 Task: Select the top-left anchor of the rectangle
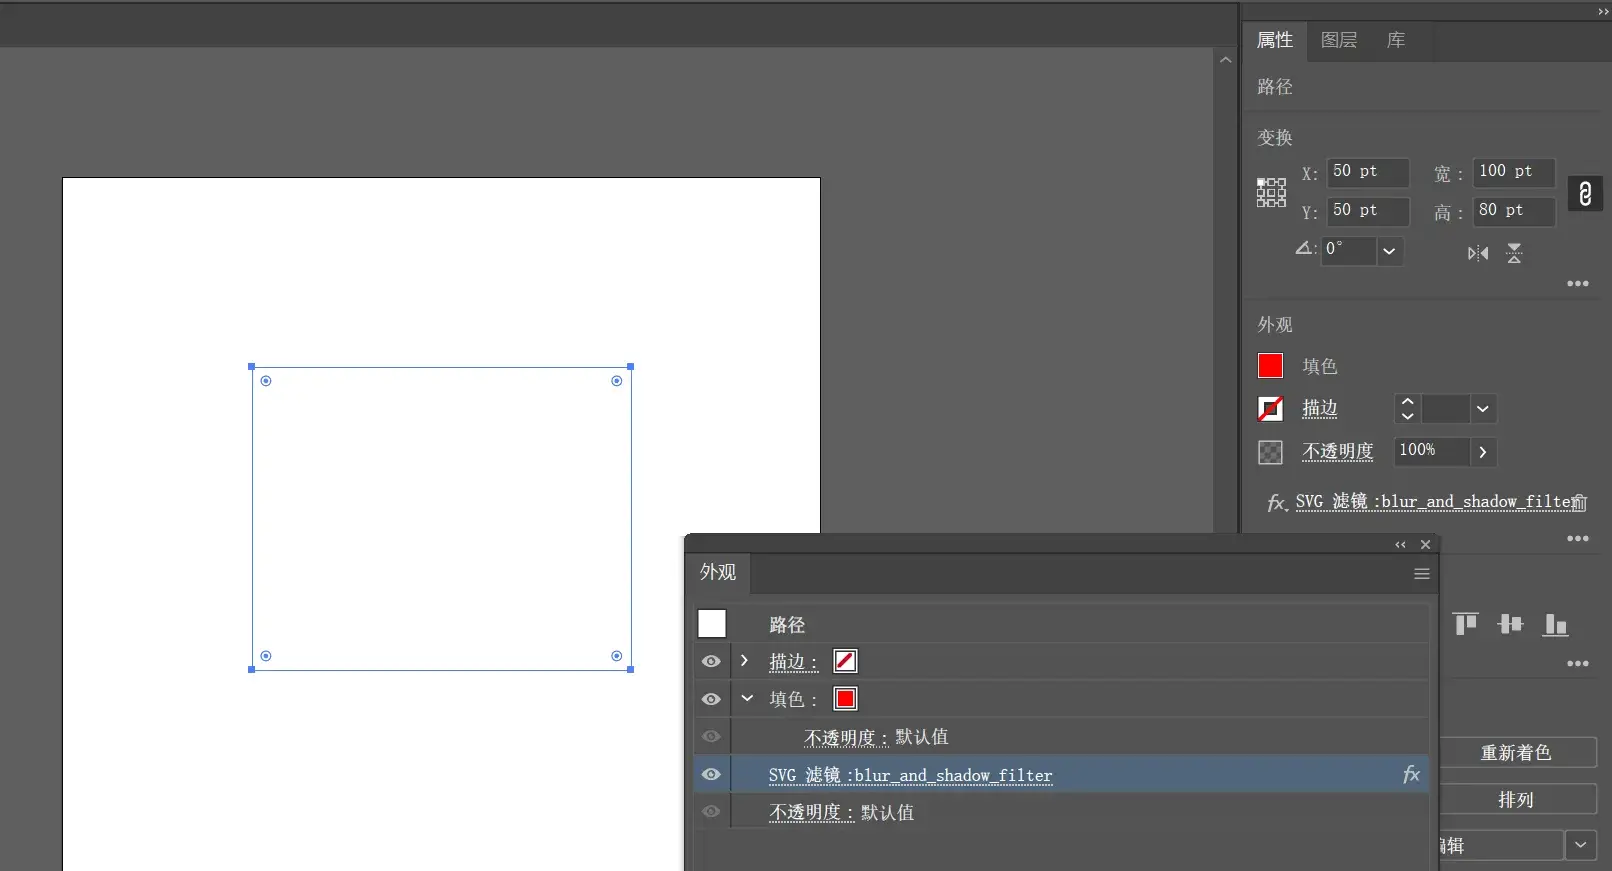pyautogui.click(x=251, y=367)
